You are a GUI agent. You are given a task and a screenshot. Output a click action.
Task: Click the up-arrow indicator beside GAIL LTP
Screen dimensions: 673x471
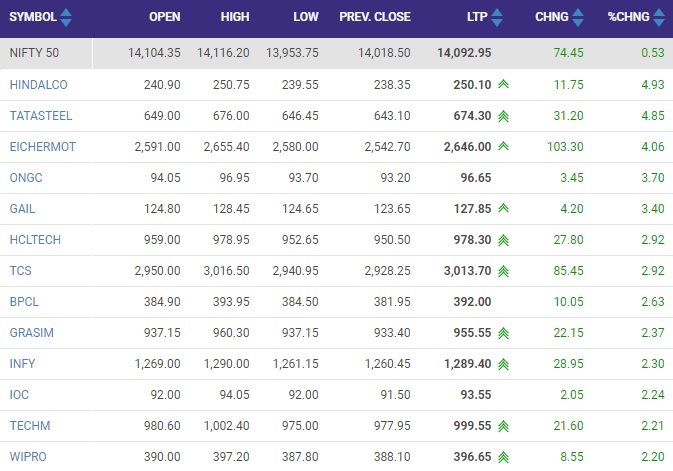point(503,208)
